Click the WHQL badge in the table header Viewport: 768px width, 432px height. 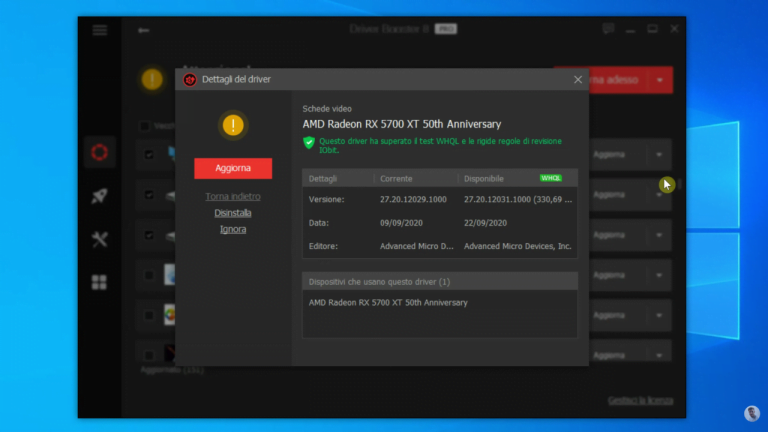pos(551,178)
